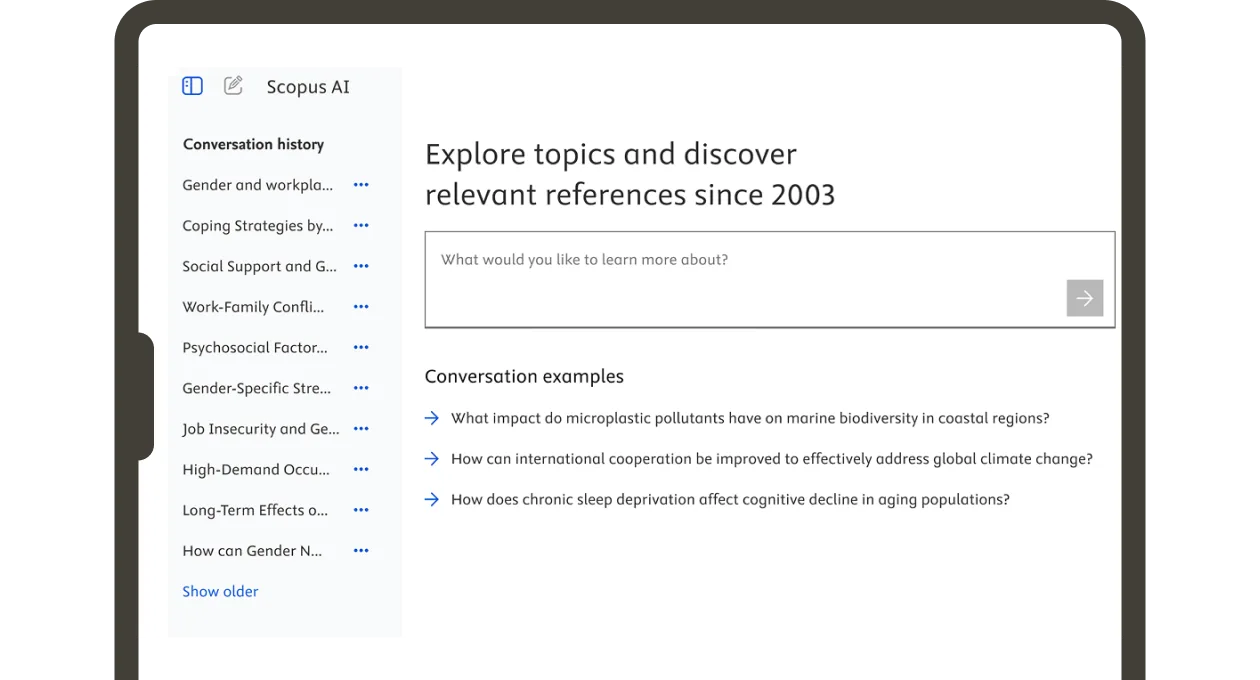Open options for Job Insecurity and Ge... conversation

pos(361,428)
